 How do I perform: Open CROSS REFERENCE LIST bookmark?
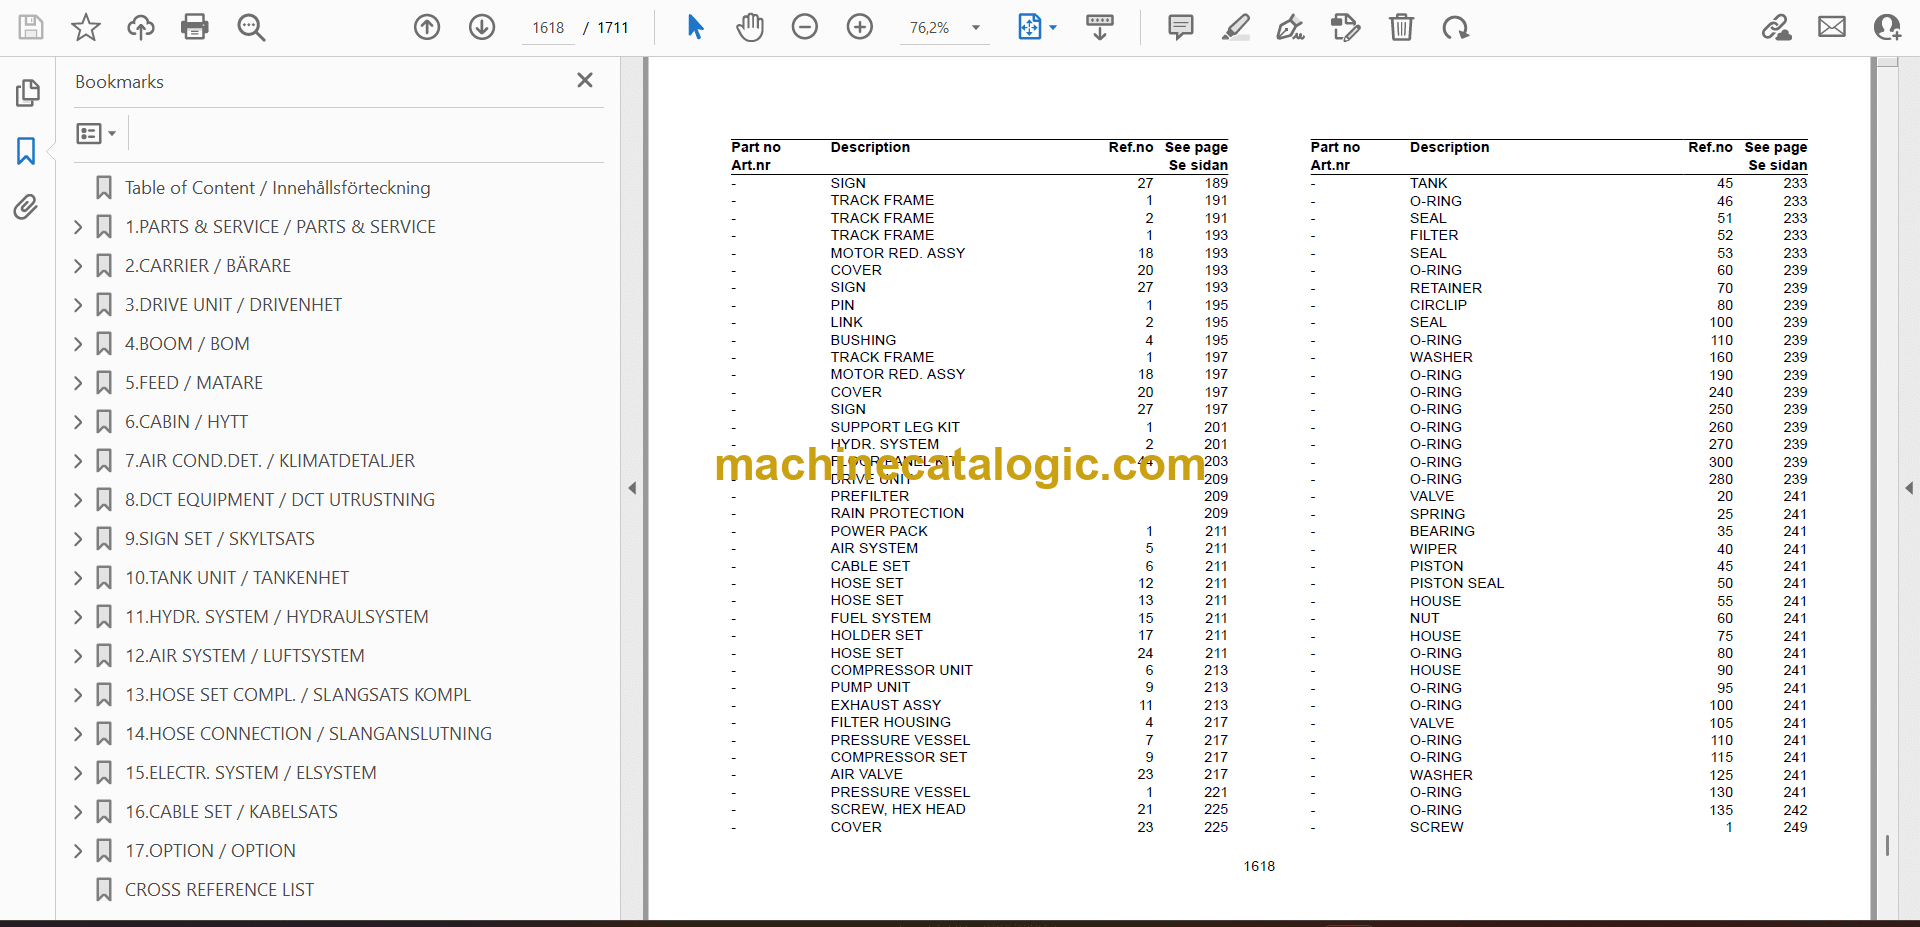pyautogui.click(x=219, y=890)
